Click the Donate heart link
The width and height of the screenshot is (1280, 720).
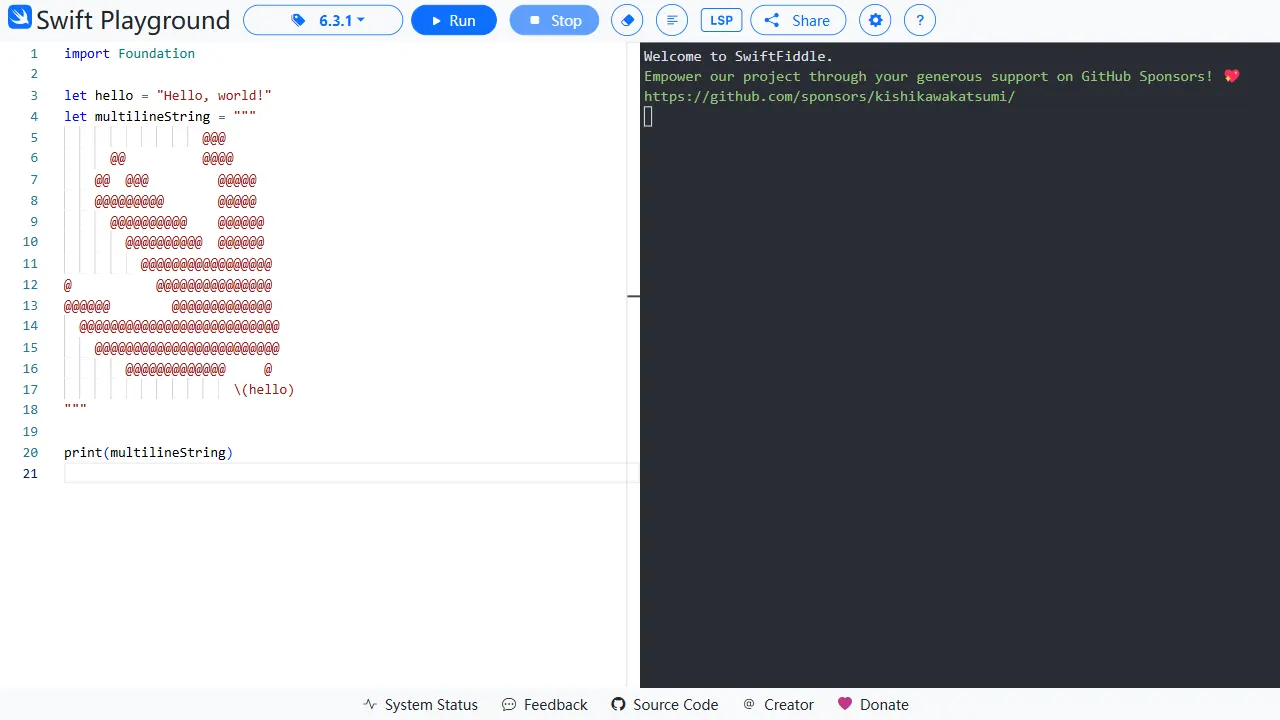click(873, 705)
